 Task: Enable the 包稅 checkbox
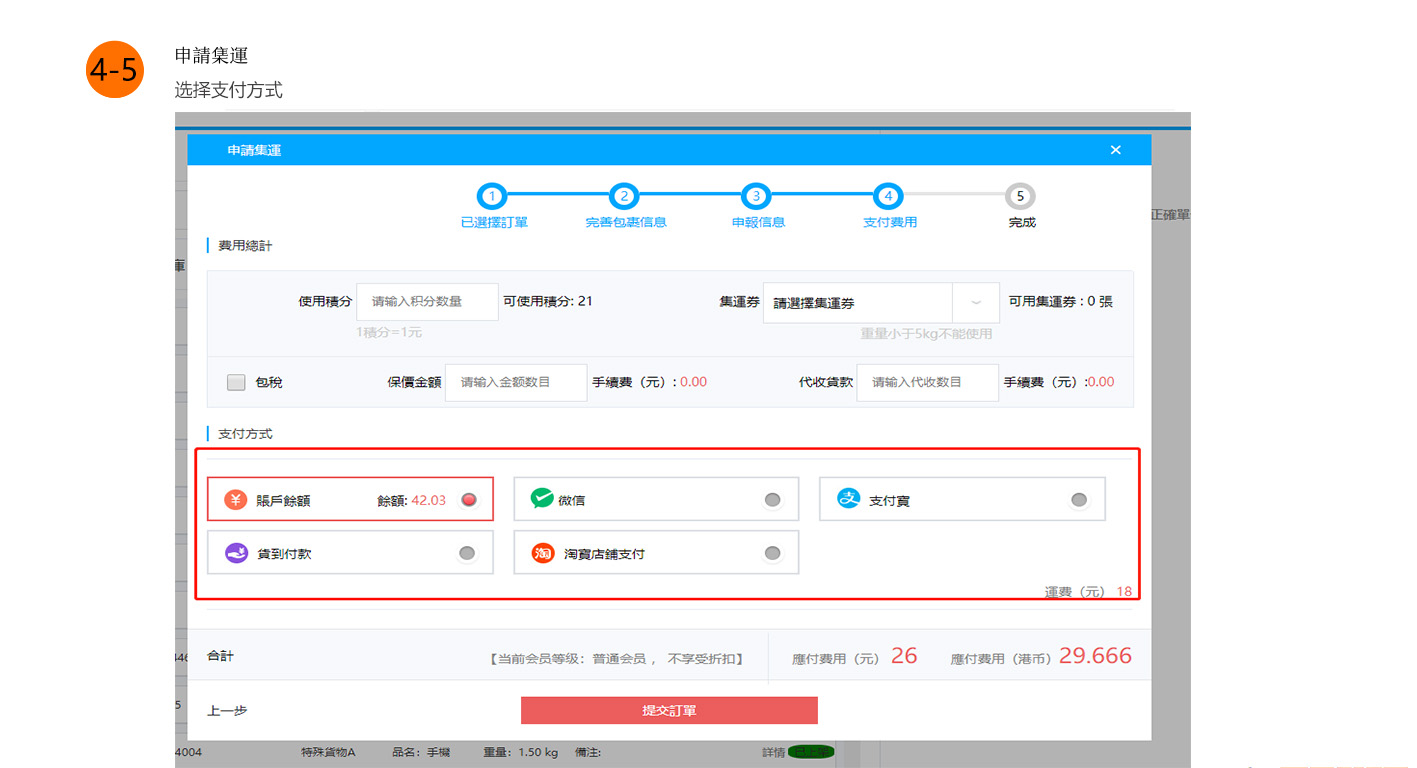pos(236,382)
